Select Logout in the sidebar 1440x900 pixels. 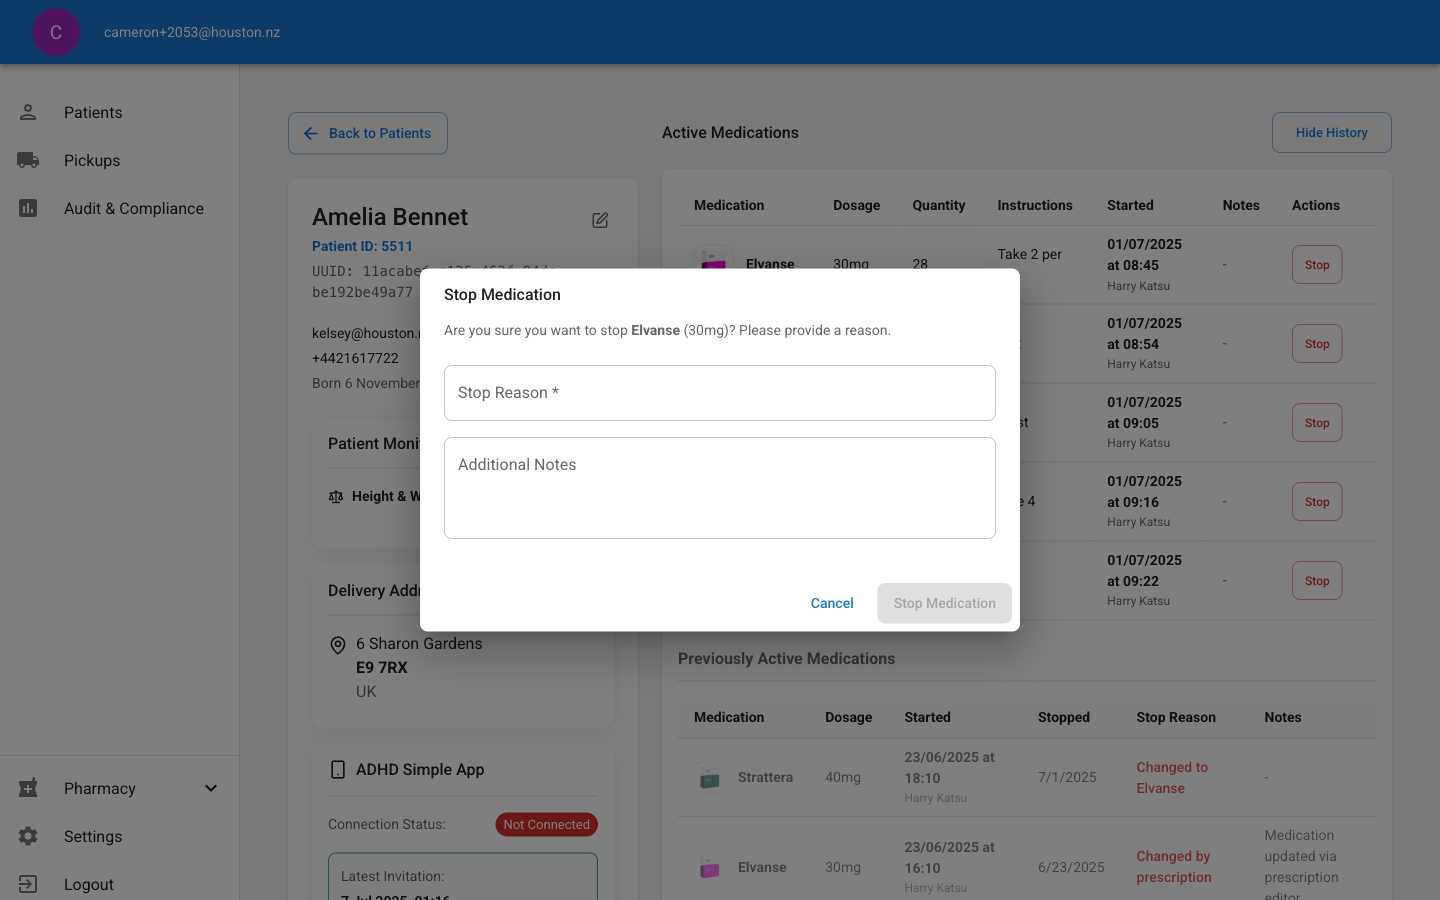(x=120, y=884)
